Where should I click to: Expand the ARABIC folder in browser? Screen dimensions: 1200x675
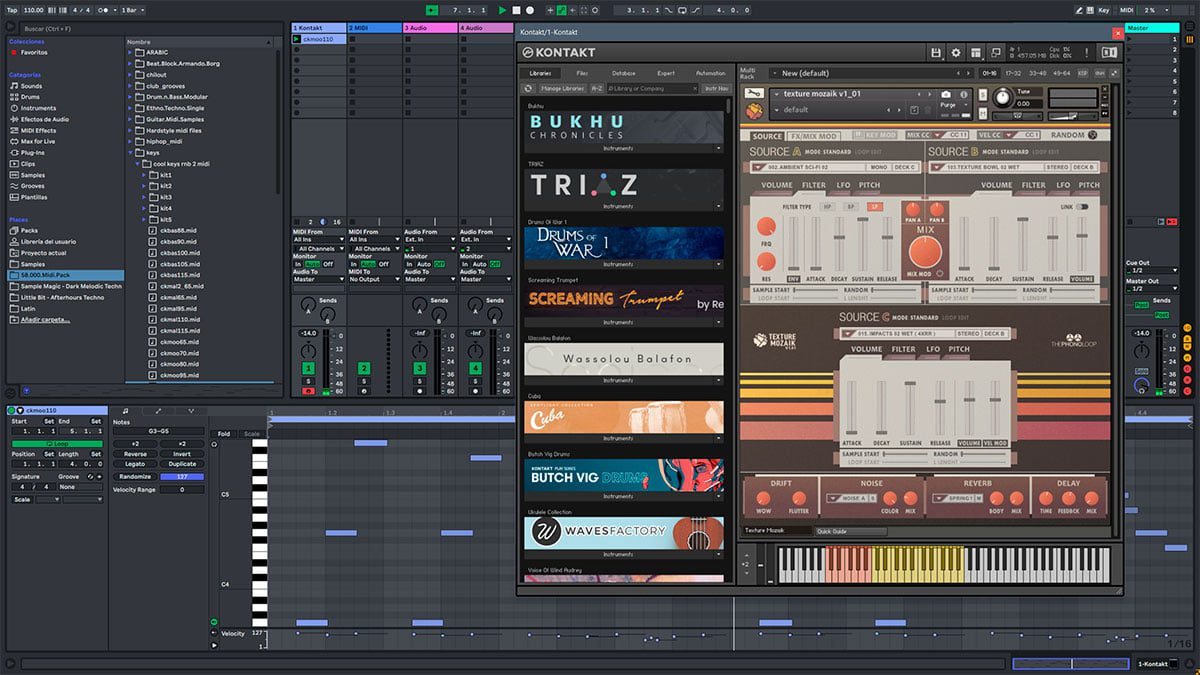click(131, 53)
